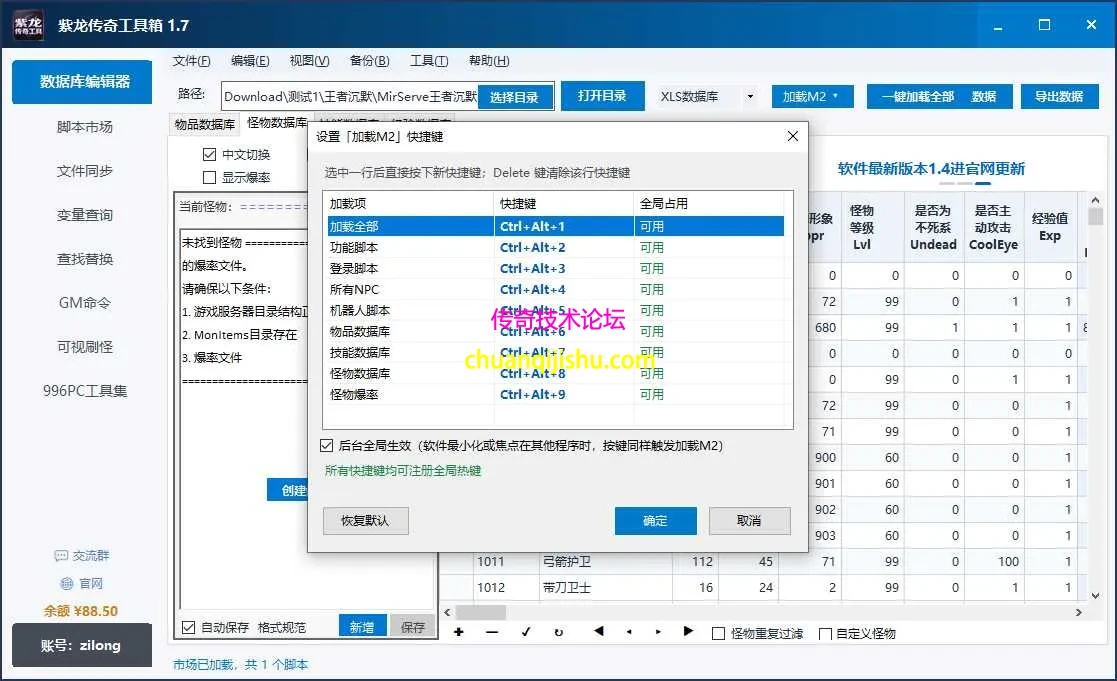This screenshot has height=681, width=1117.
Task: Select 登录脚本 row in shortcut list
Action: click(x=556, y=269)
